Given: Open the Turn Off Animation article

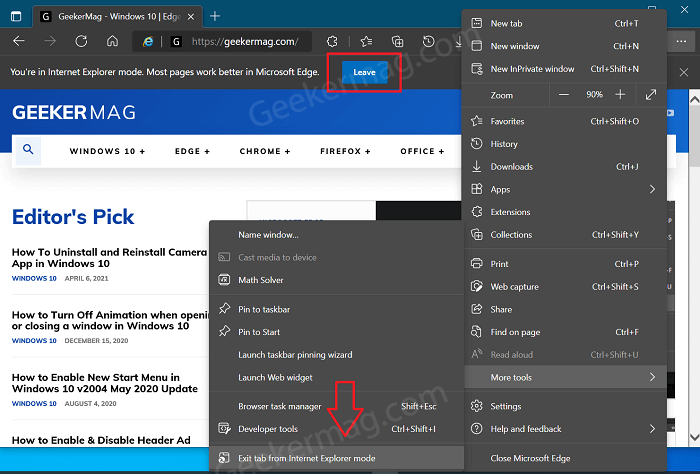Looking at the screenshot, I should pyautogui.click(x=110, y=320).
